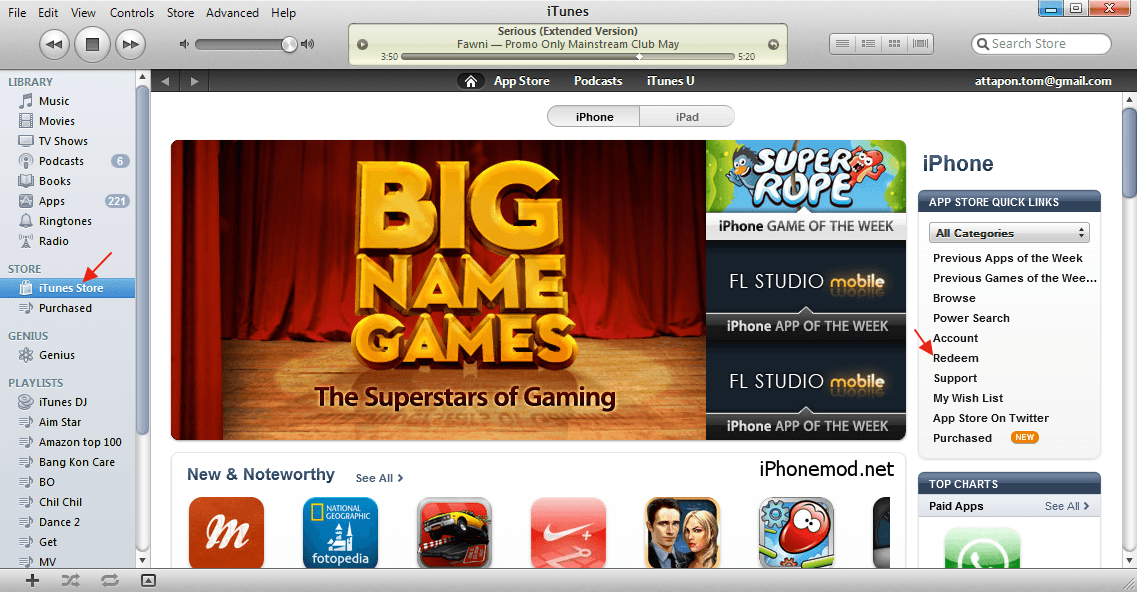The image size is (1137, 592).
Task: Switch to grid view
Action: tap(894, 44)
